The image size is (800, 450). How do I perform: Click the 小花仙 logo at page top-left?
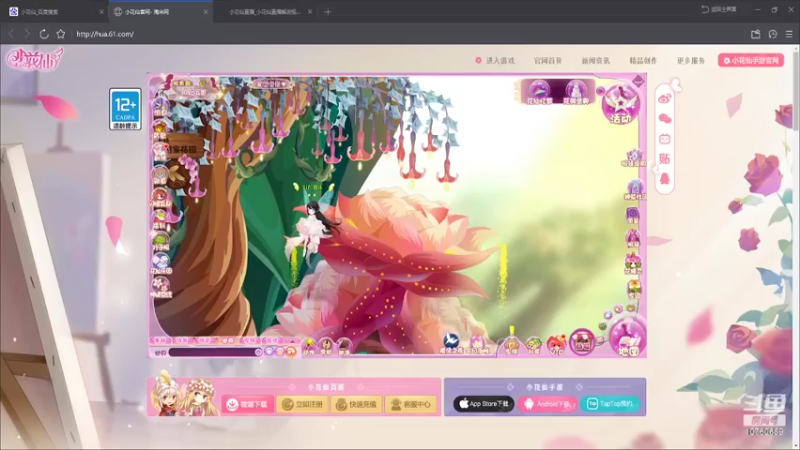[34, 59]
